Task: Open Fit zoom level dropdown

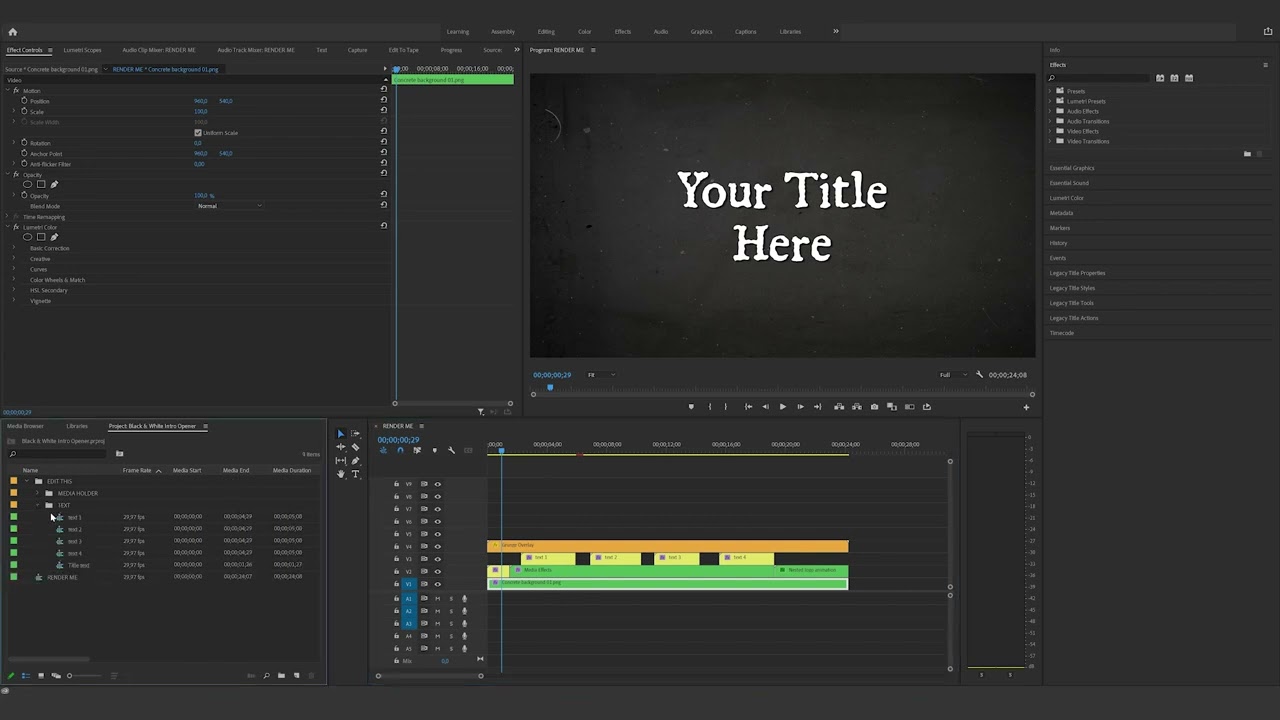Action: [x=601, y=375]
